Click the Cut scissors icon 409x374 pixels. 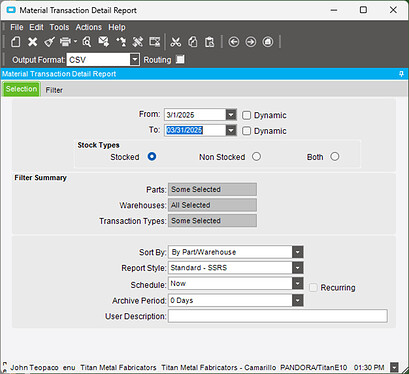coord(176,42)
